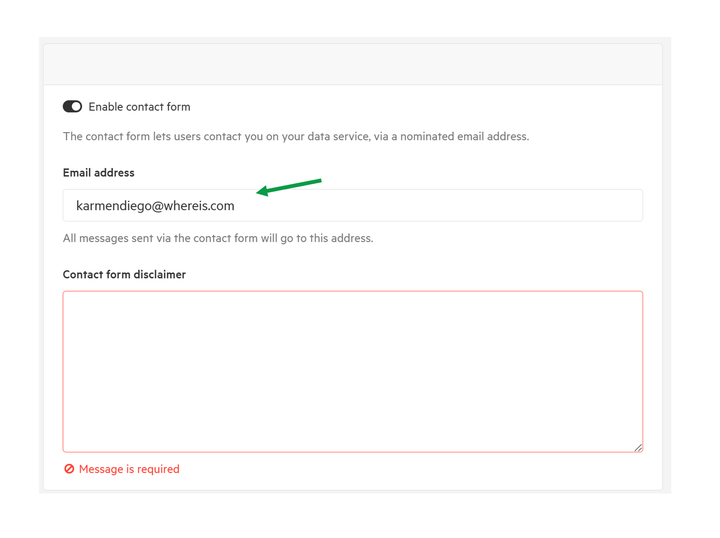Click the "Email address" field label
720x538 pixels.
click(x=99, y=173)
